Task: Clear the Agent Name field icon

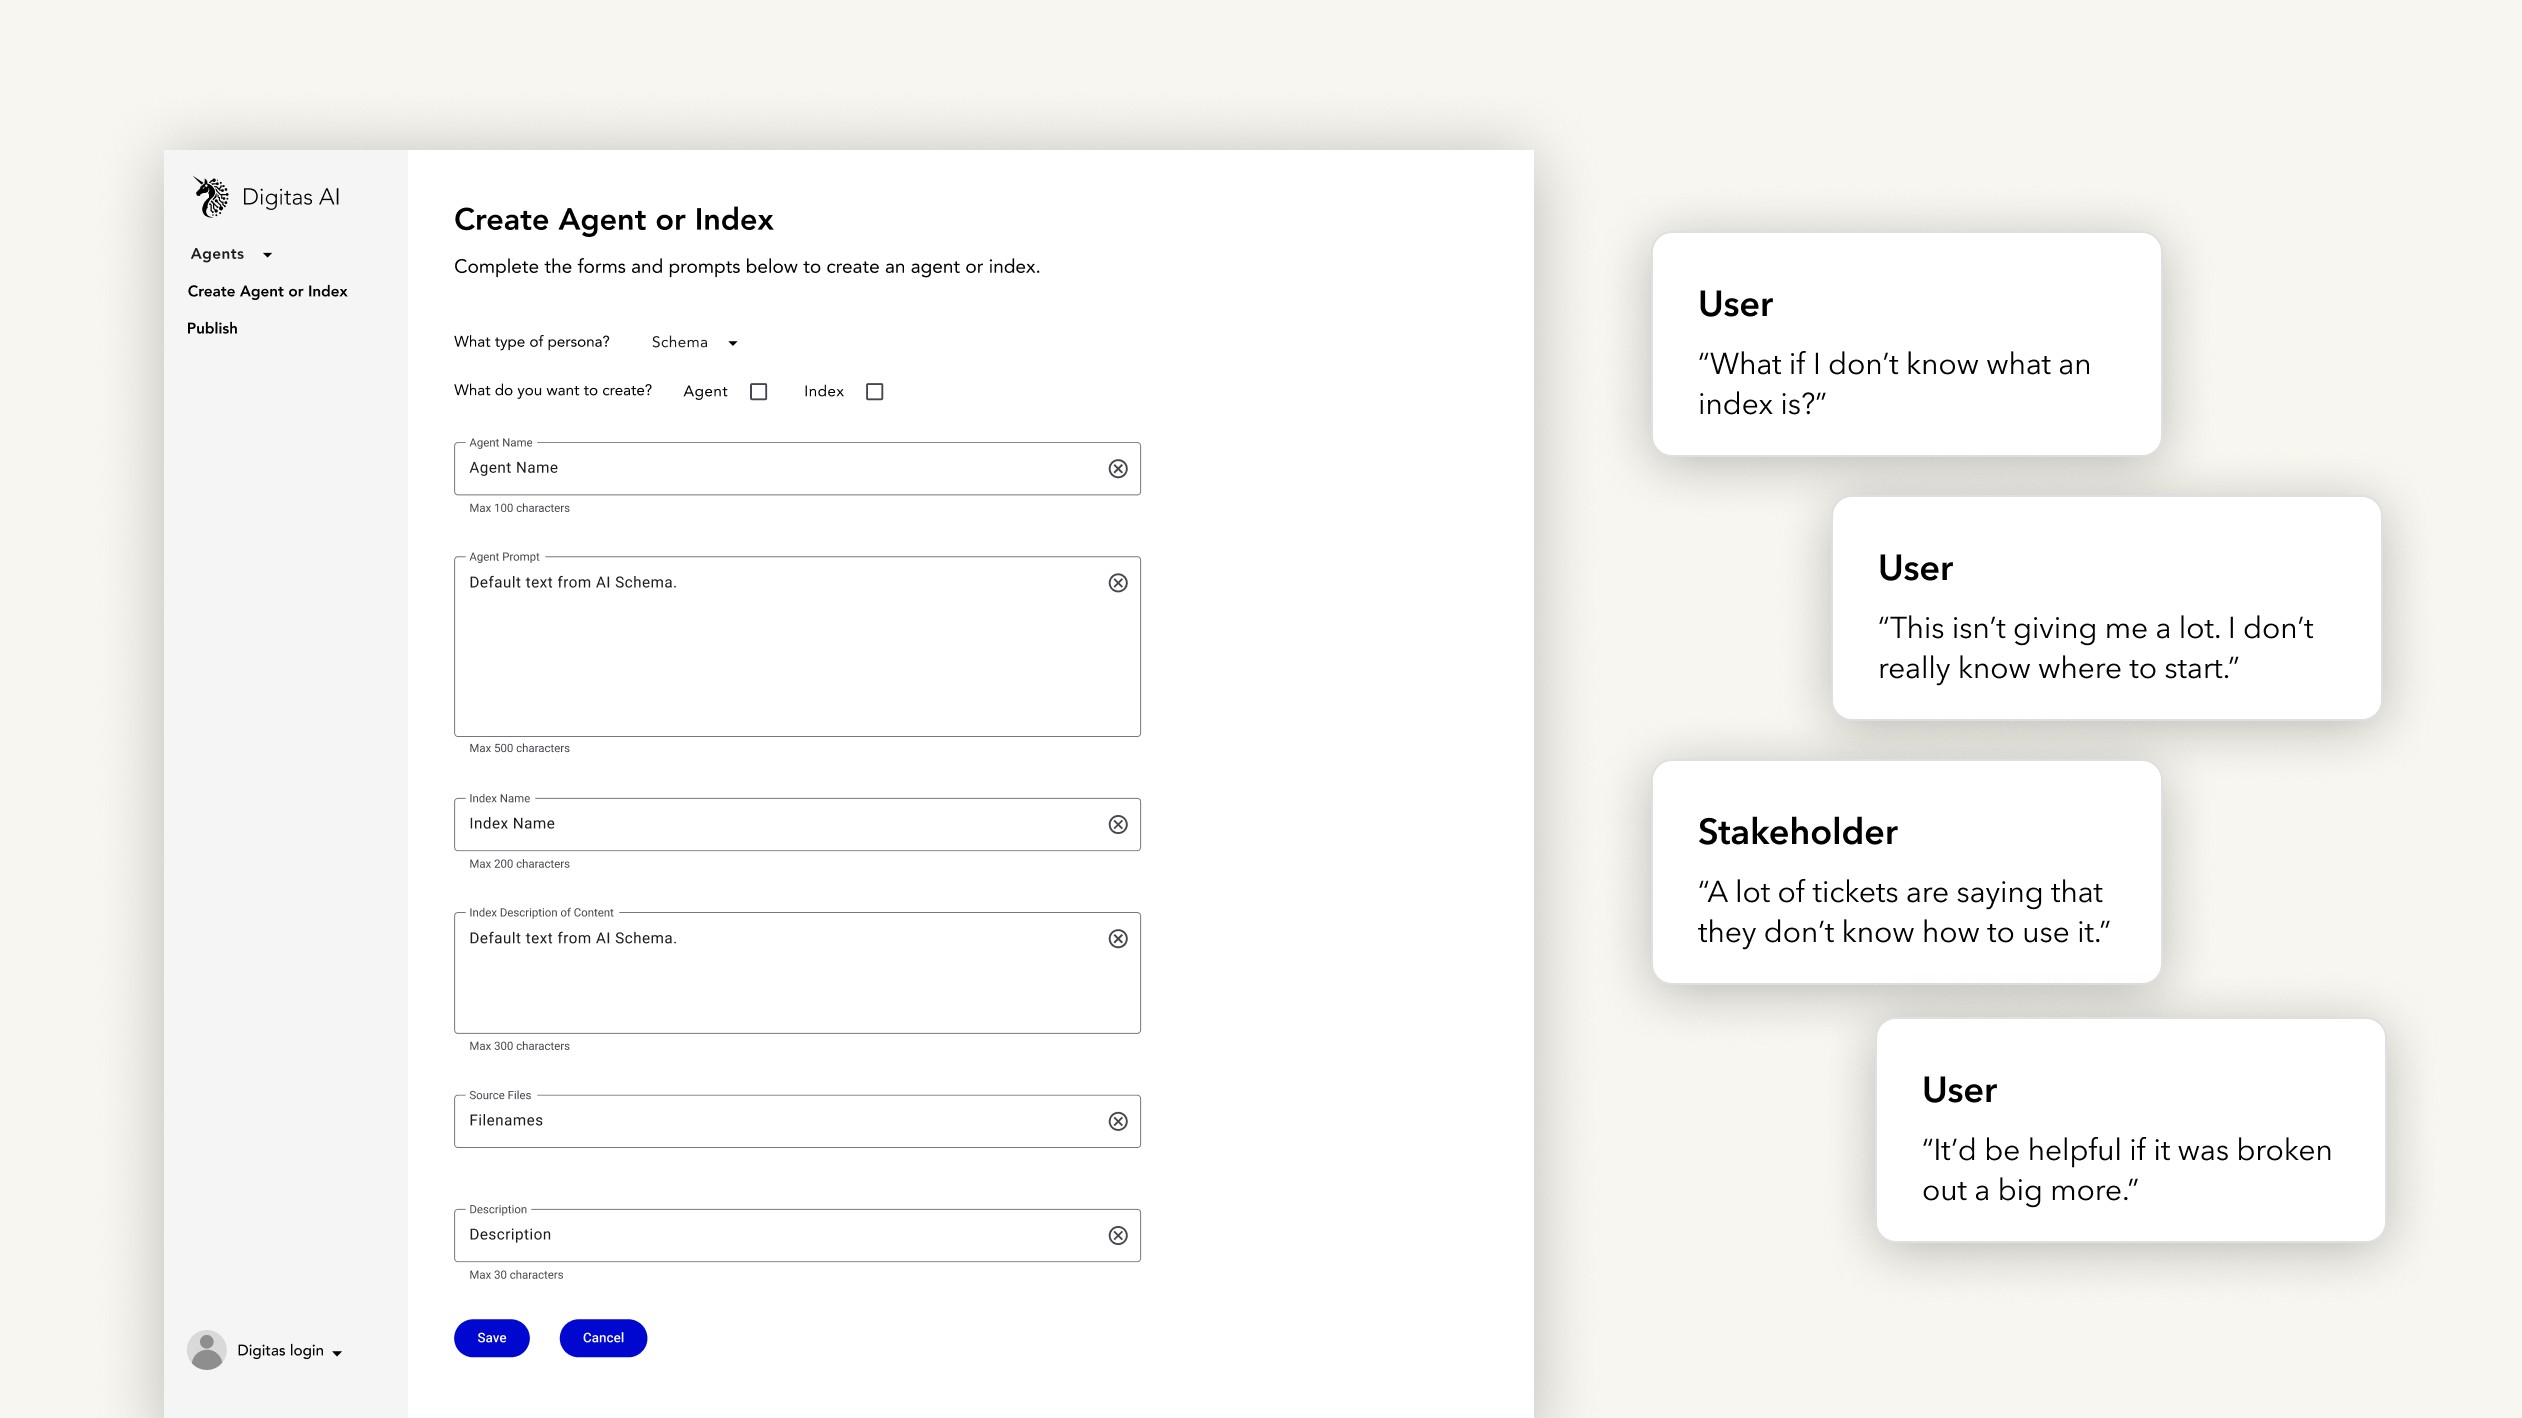Action: tap(1118, 469)
